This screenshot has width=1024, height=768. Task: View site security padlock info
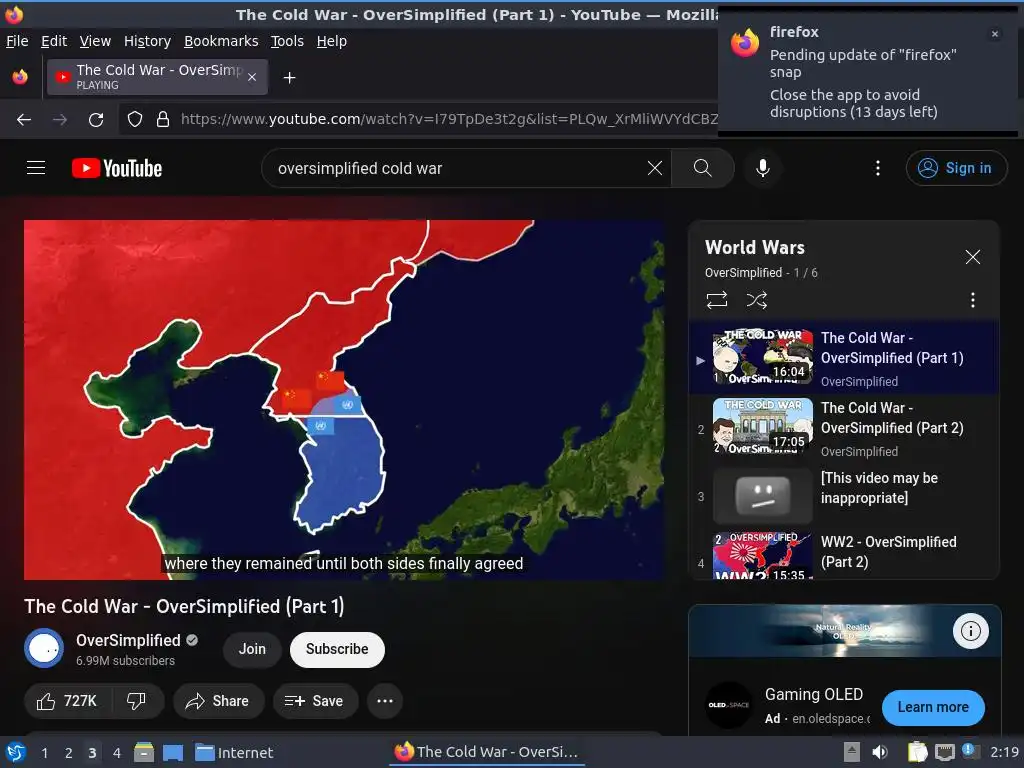tap(163, 120)
